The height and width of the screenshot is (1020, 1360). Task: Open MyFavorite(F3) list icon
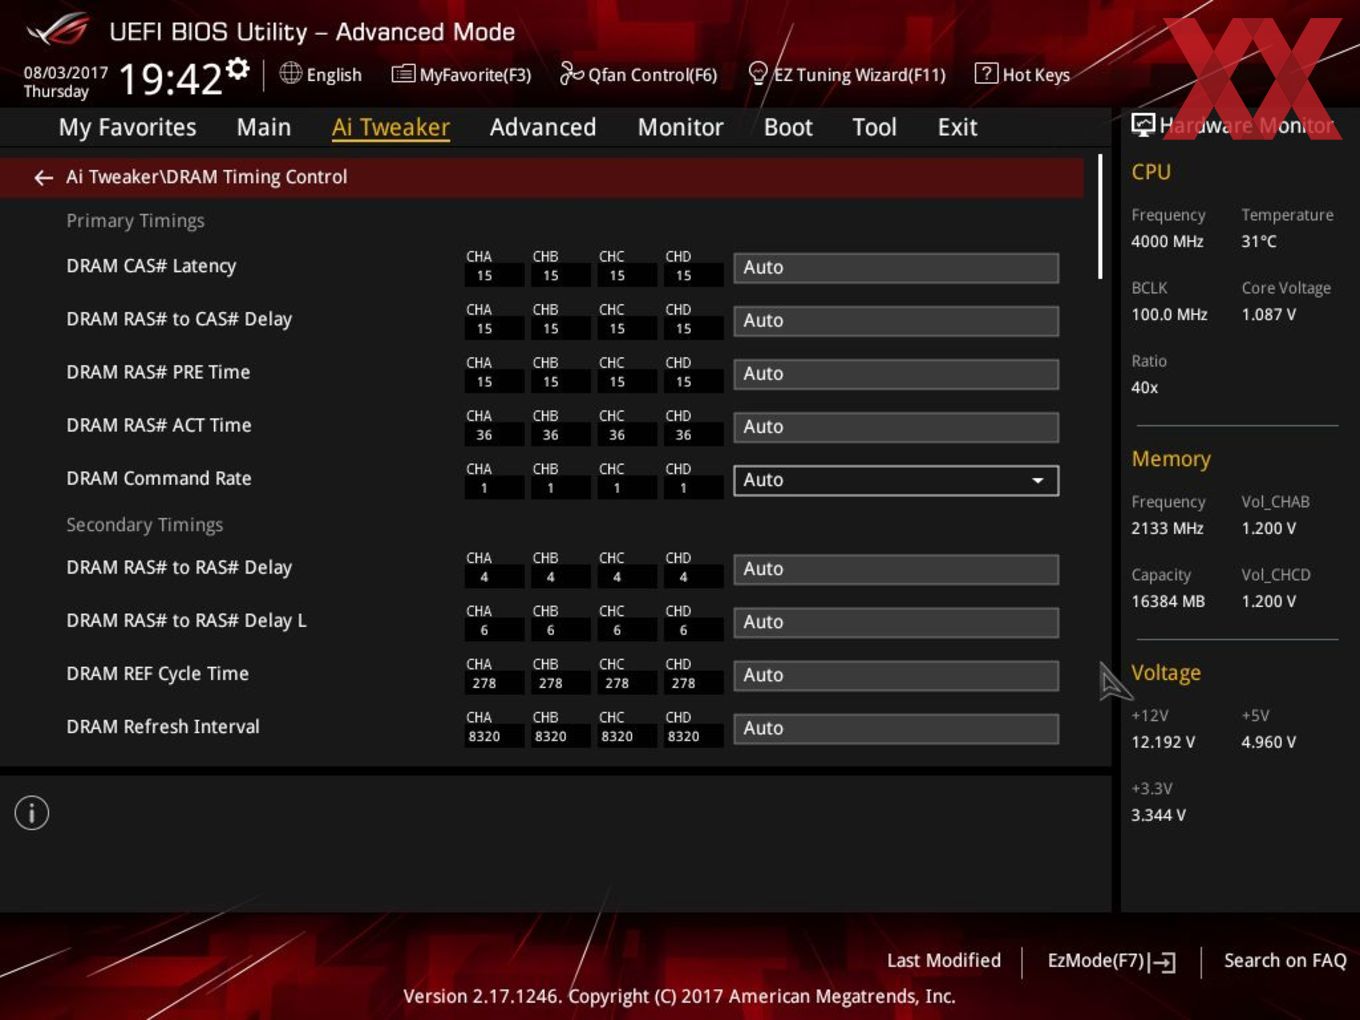tap(403, 74)
